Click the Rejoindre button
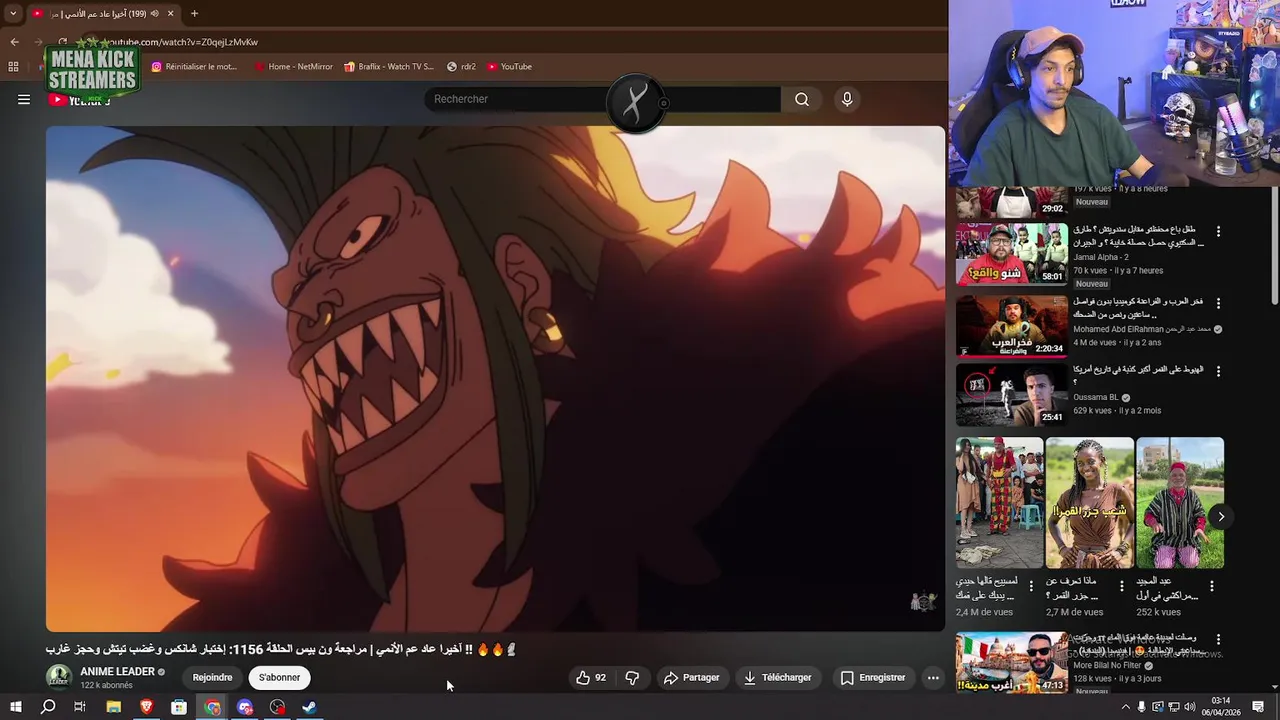The width and height of the screenshot is (1280, 720). coord(212,678)
